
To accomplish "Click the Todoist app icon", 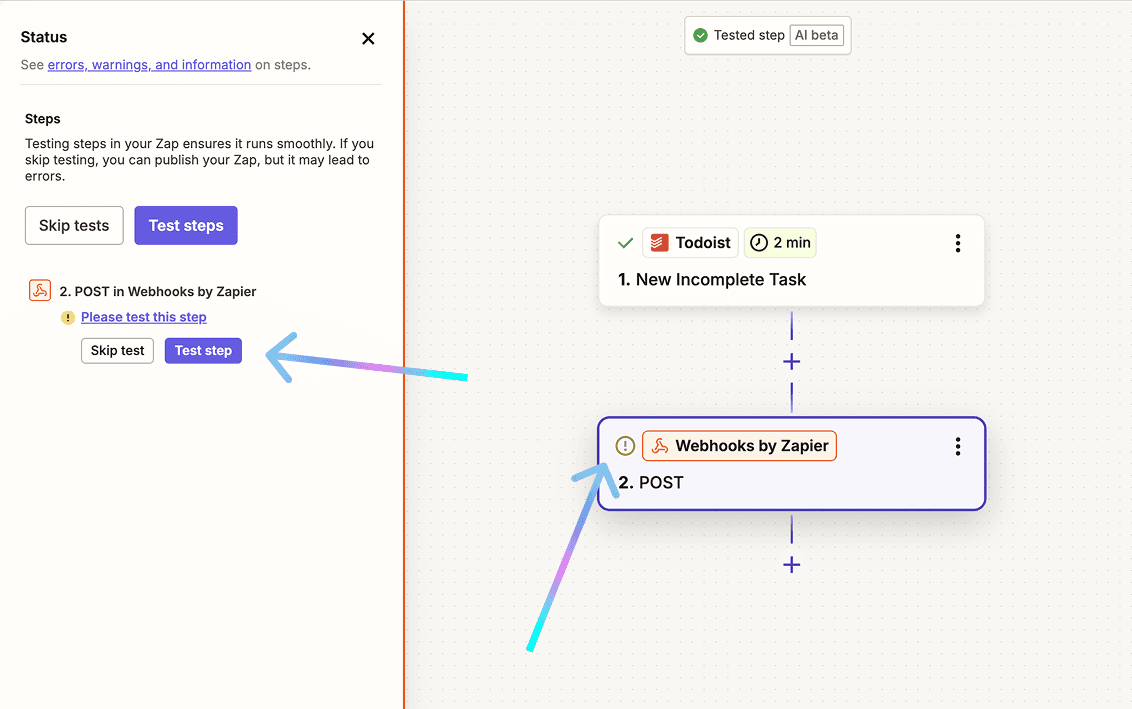I will (x=659, y=243).
